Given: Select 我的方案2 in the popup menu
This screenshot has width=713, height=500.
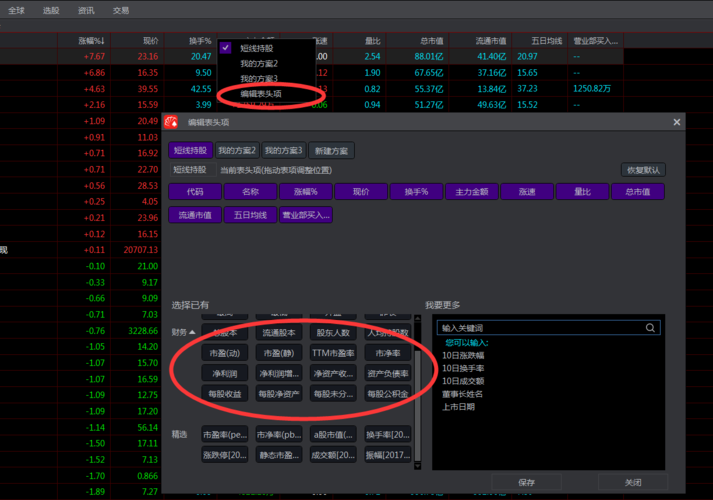Looking at the screenshot, I should tap(258, 63).
